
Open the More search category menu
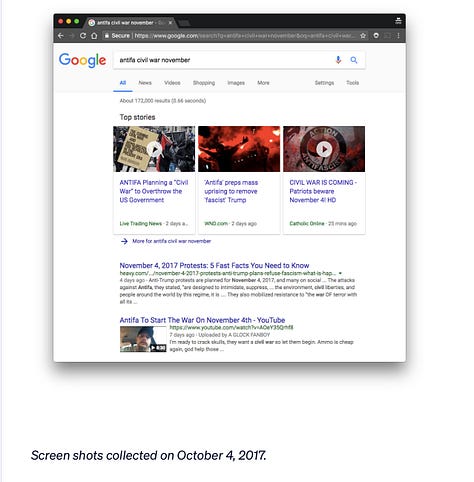(x=263, y=83)
